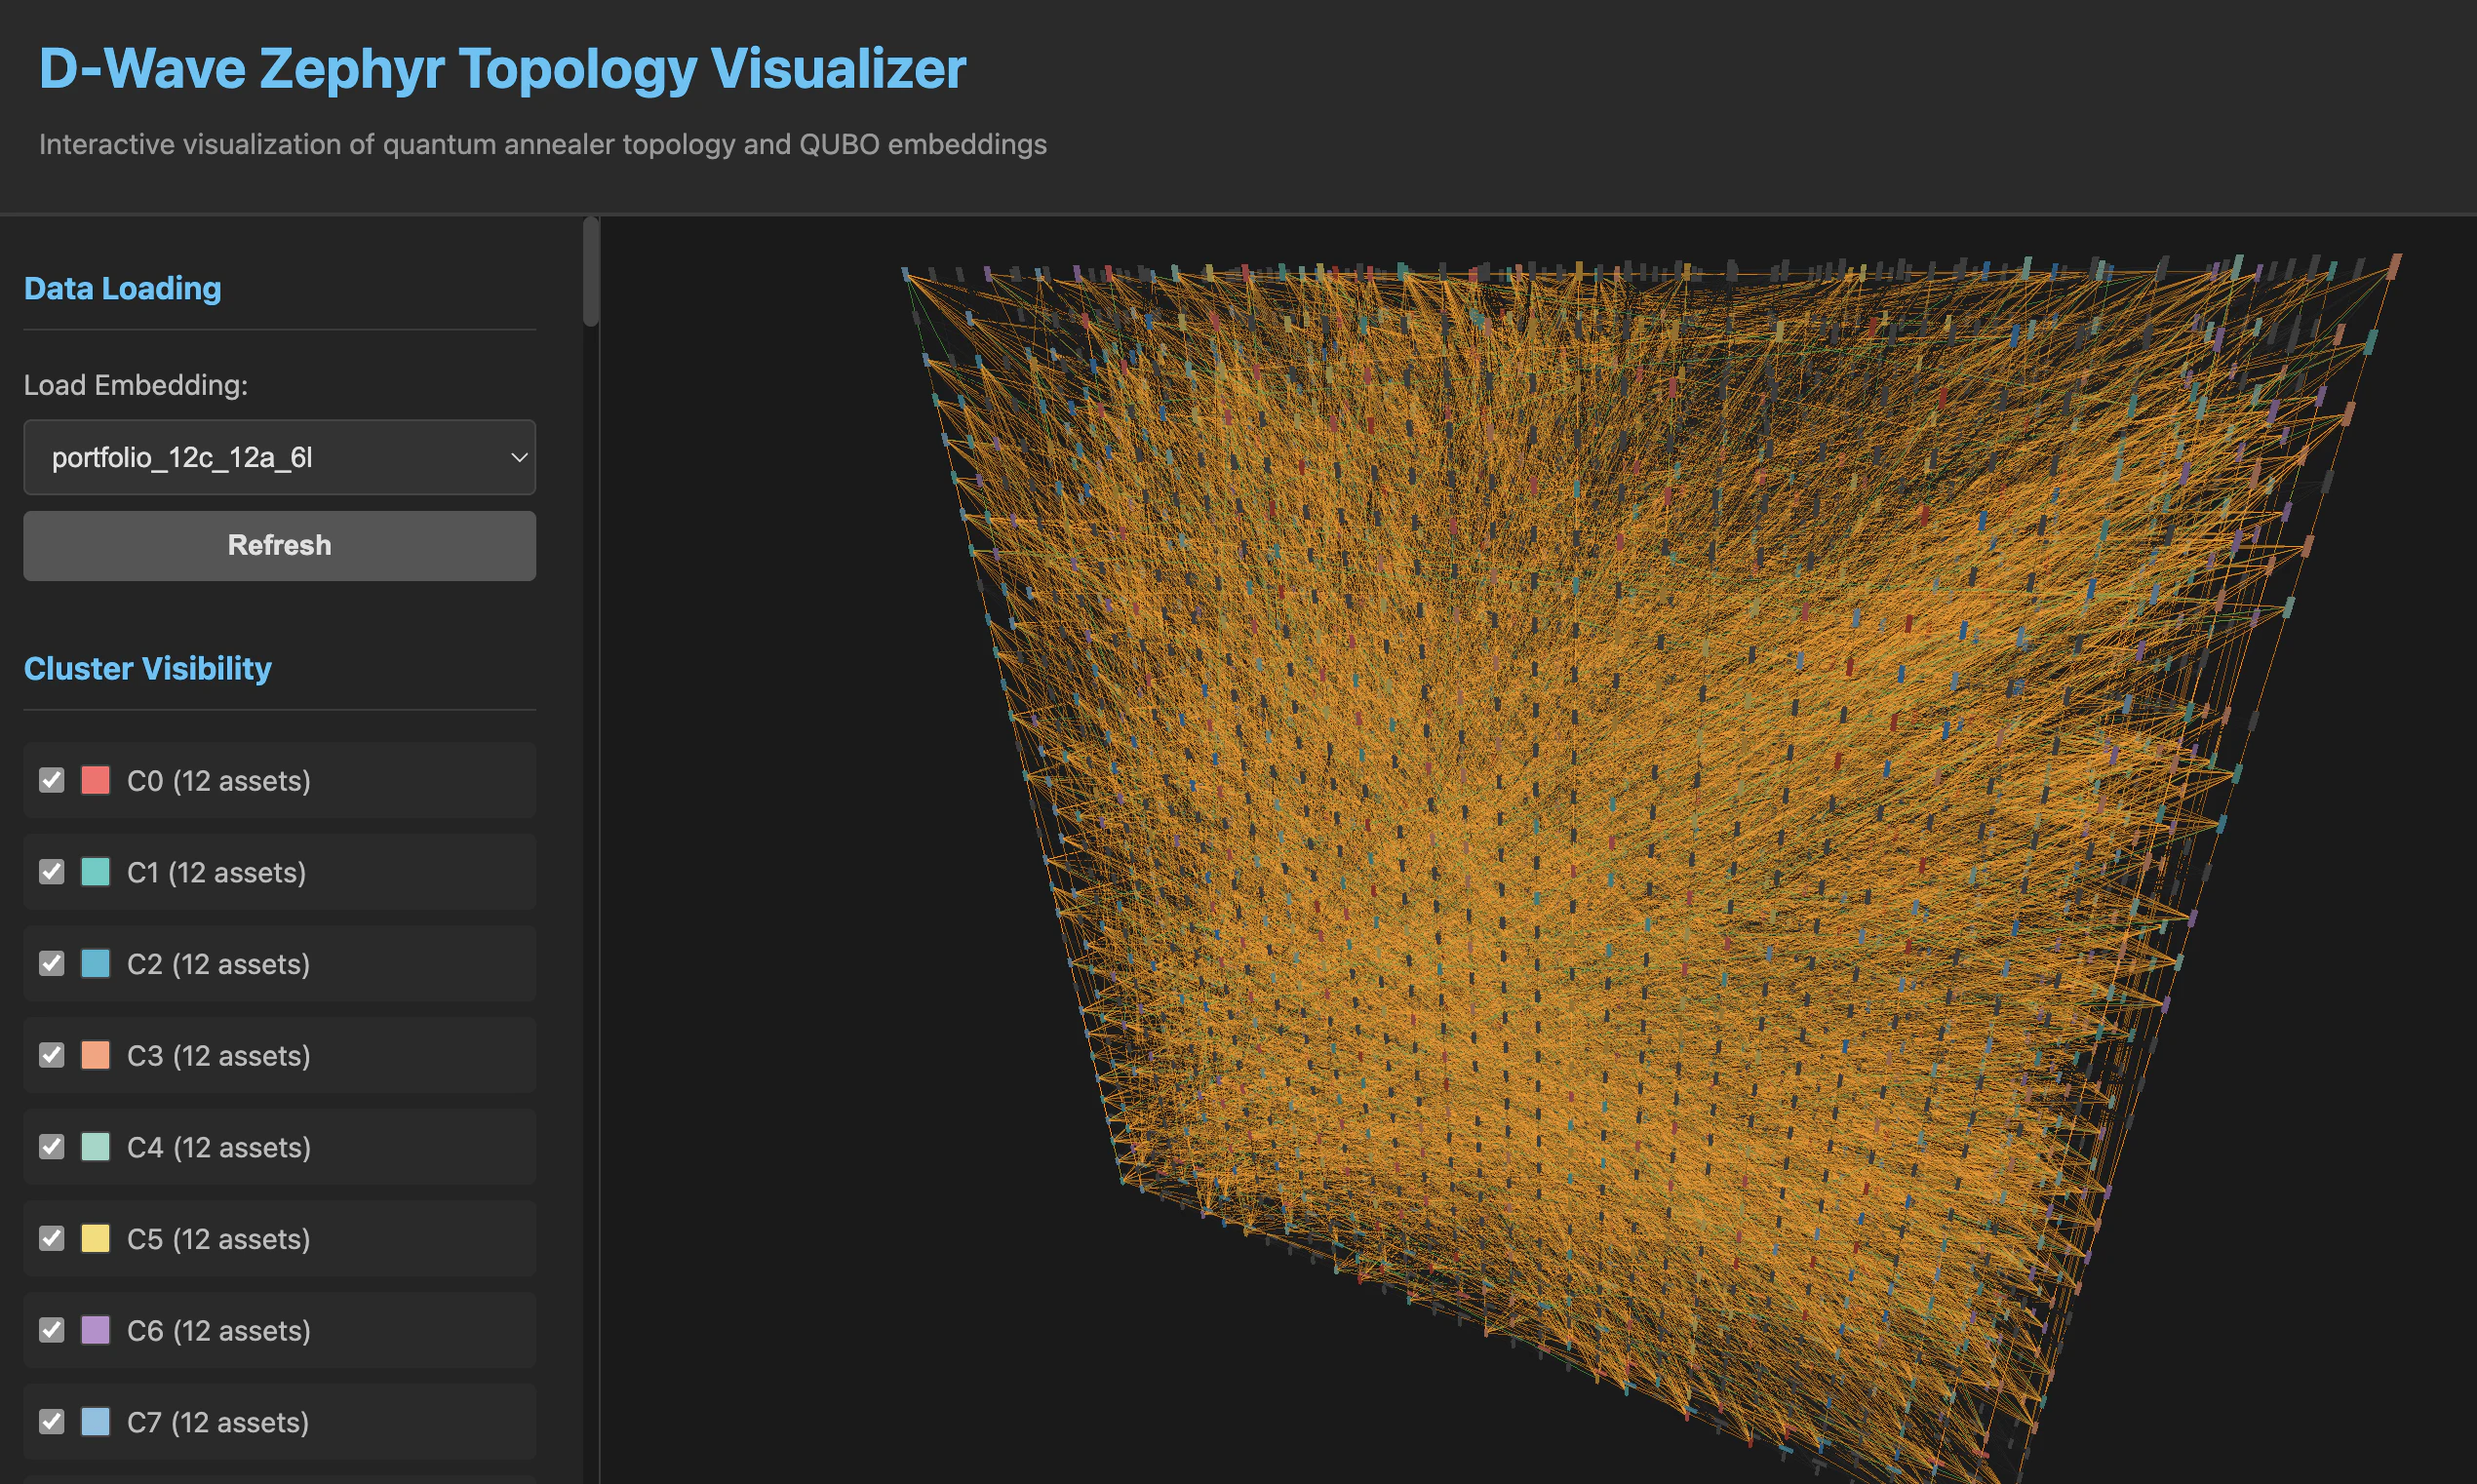Click the yellow C5 color swatch
Viewport: 2477px width, 1484px height.
pos(95,1238)
